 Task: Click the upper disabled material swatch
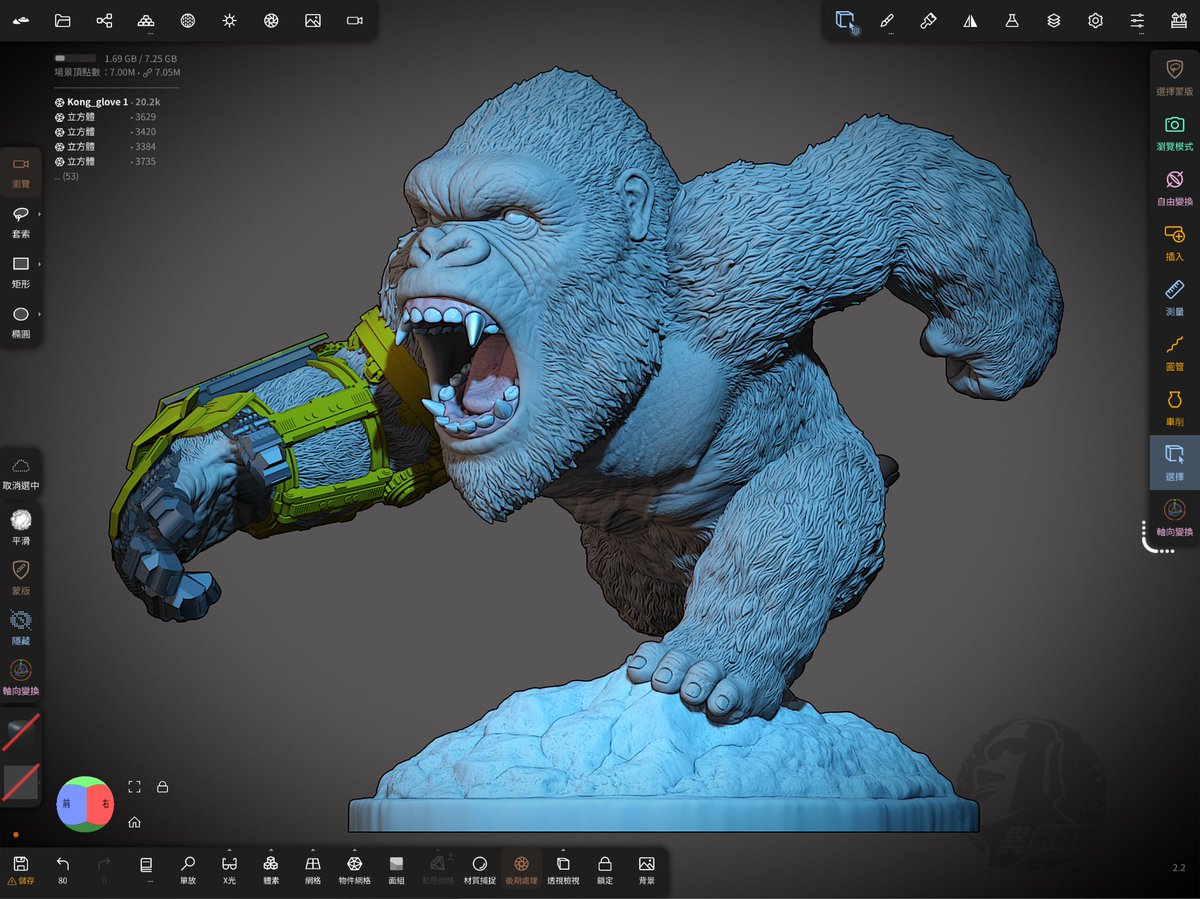[x=21, y=733]
